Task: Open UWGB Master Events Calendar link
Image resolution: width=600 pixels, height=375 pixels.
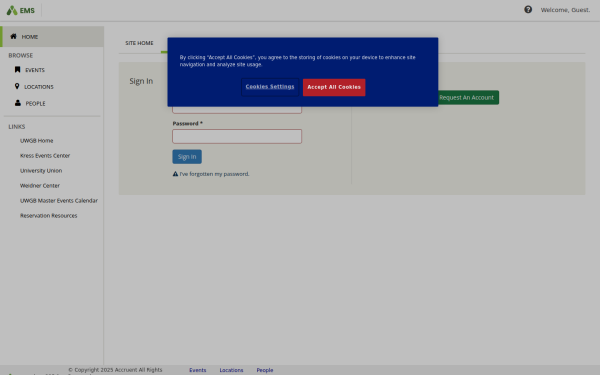Action: pyautogui.click(x=59, y=201)
